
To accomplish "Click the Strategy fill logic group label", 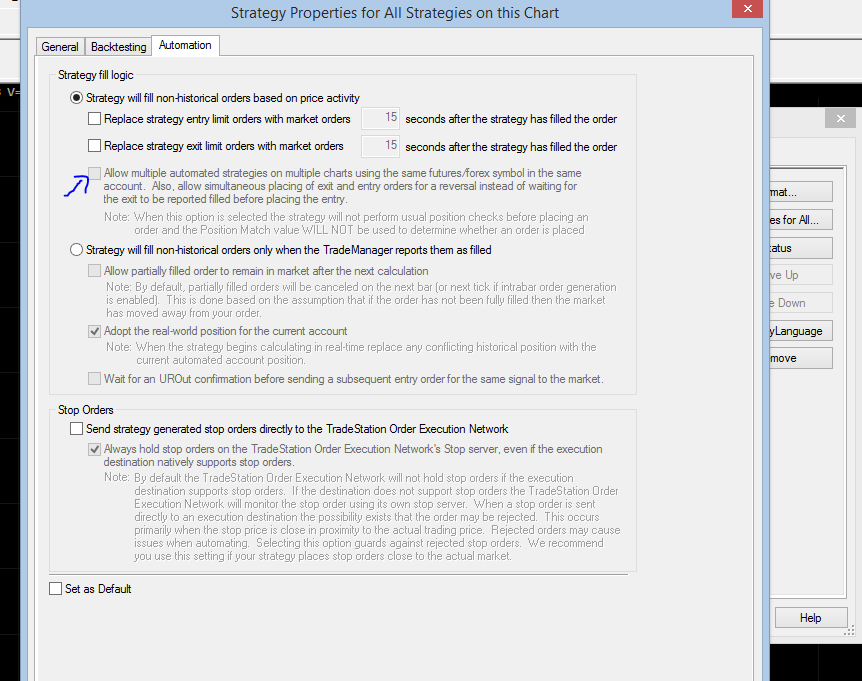I will [x=96, y=75].
